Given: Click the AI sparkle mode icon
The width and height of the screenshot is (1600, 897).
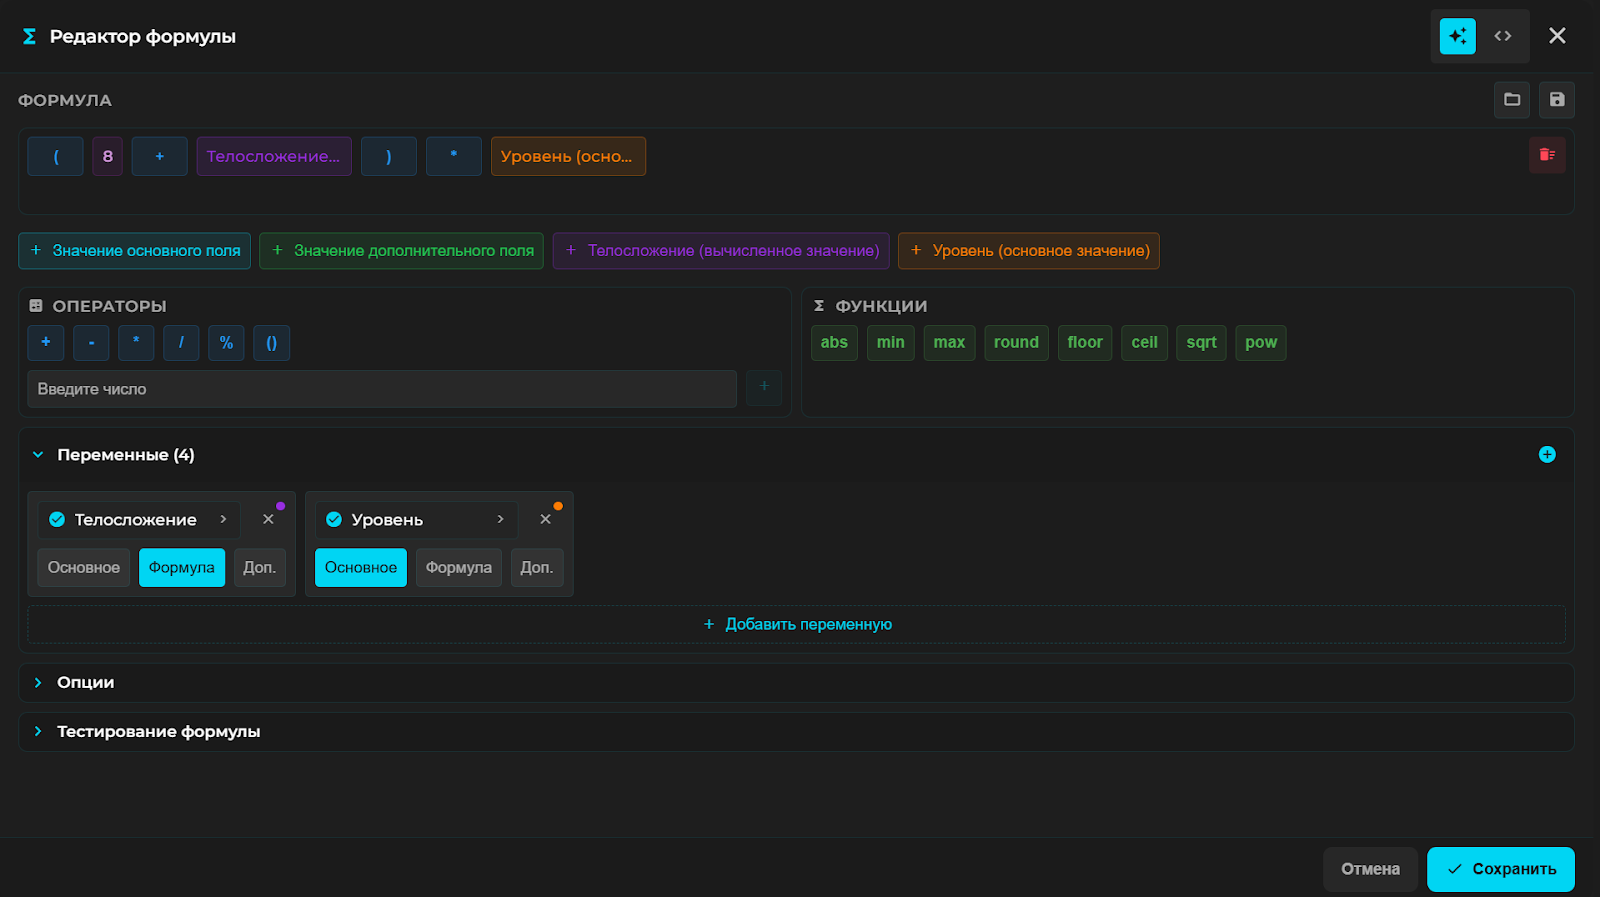Looking at the screenshot, I should [1457, 36].
